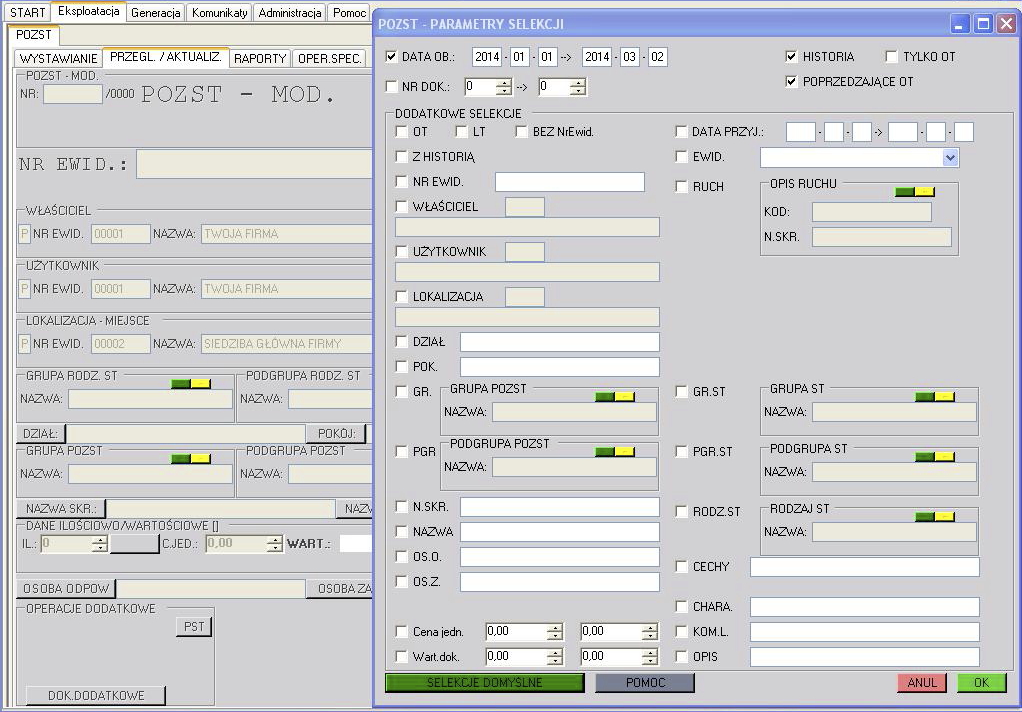Click the yellow button in RODZAJ ST box
1022x712 pixels.
click(944, 516)
